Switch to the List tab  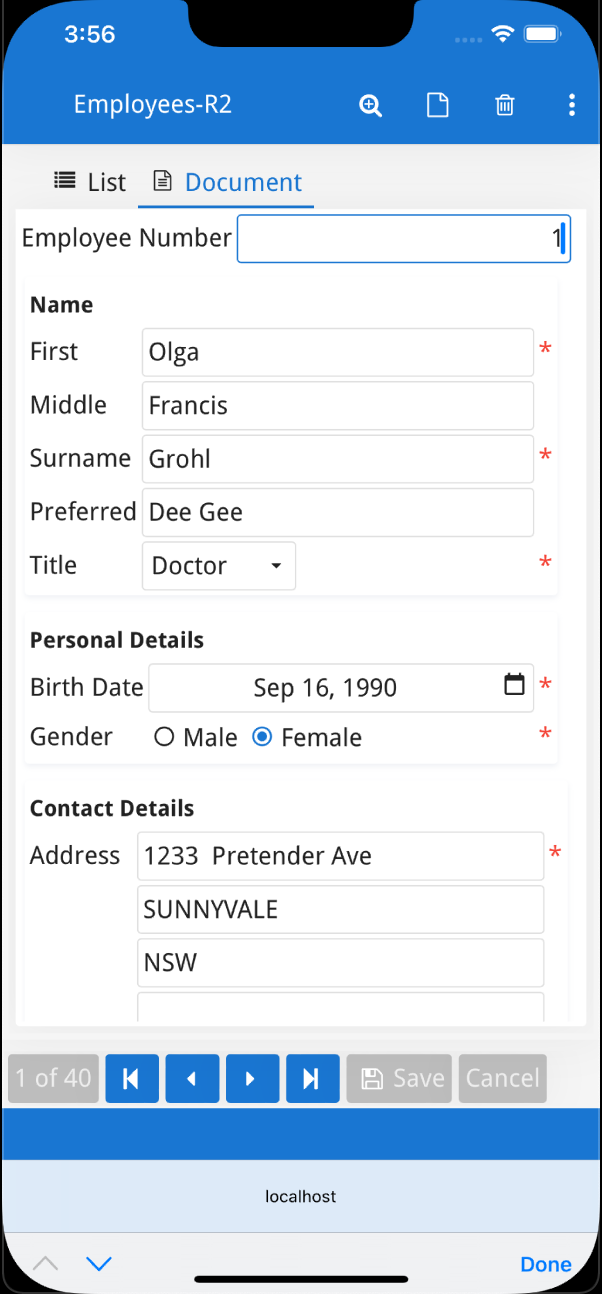89,181
